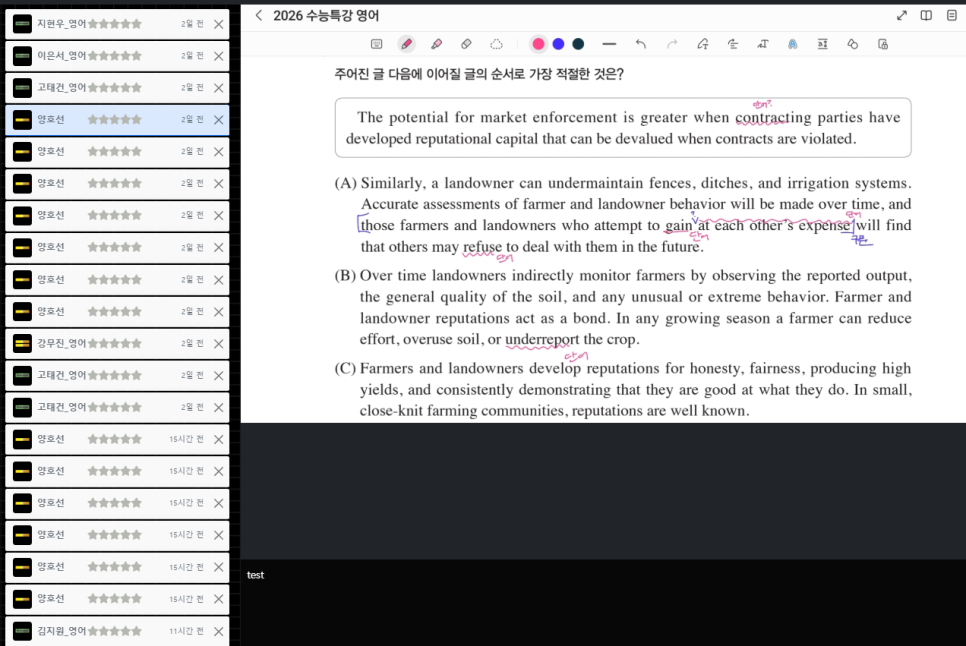Screen dimensions: 966x646
Task: Close the 김지원_영어 entry
Action: tap(219, 631)
